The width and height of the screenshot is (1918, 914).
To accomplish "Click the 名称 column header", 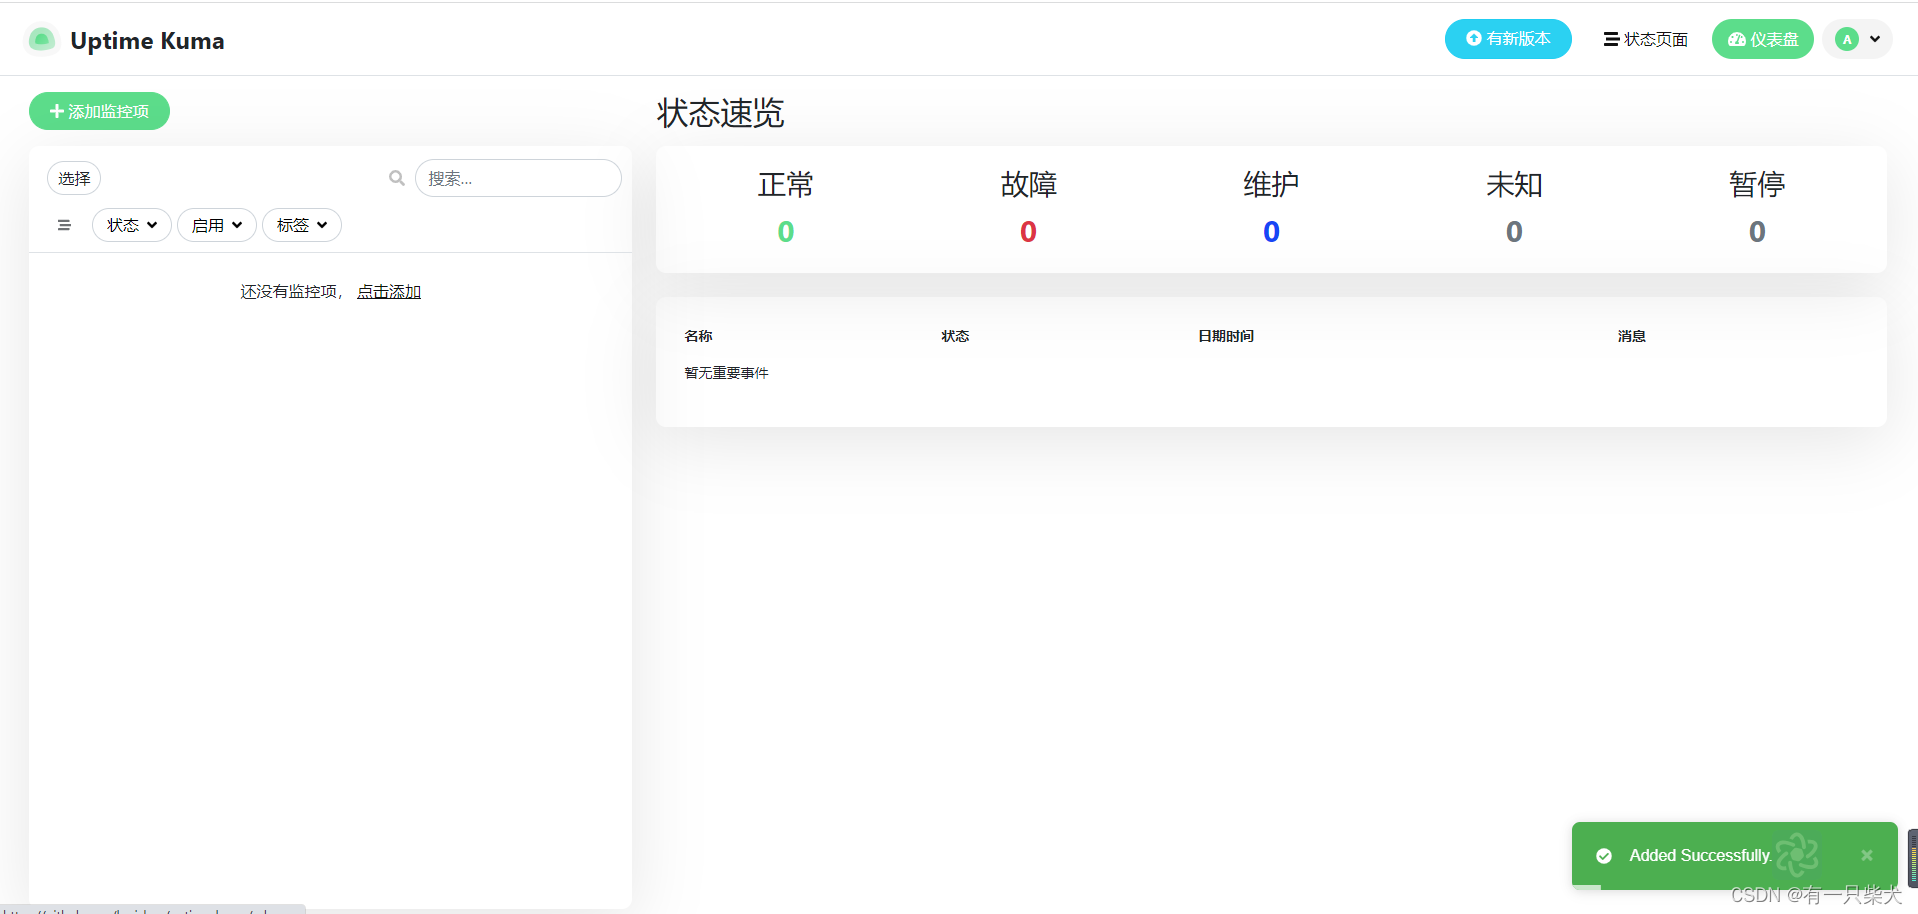I will [698, 336].
